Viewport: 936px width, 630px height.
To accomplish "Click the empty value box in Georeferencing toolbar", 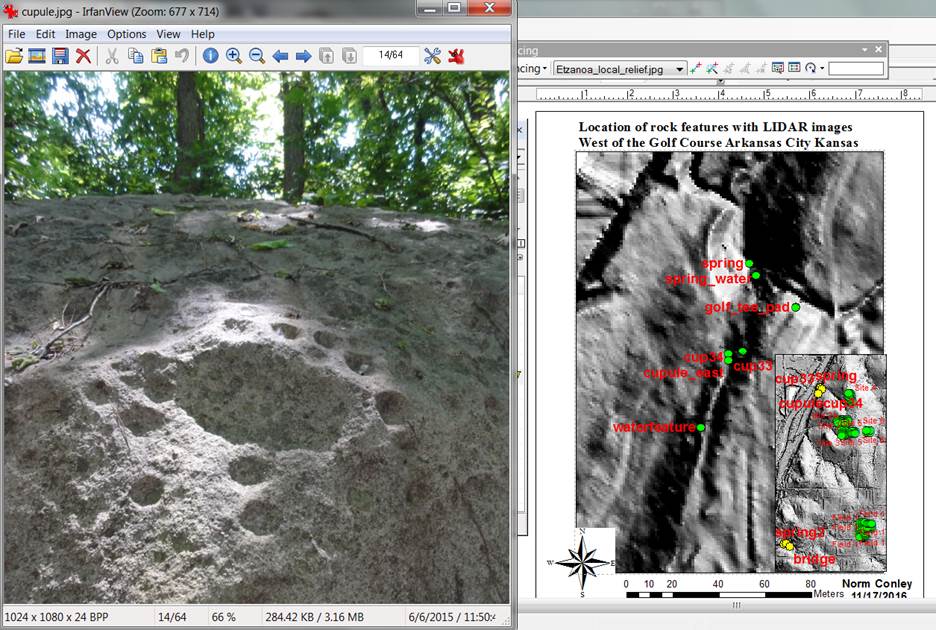I will [x=856, y=69].
